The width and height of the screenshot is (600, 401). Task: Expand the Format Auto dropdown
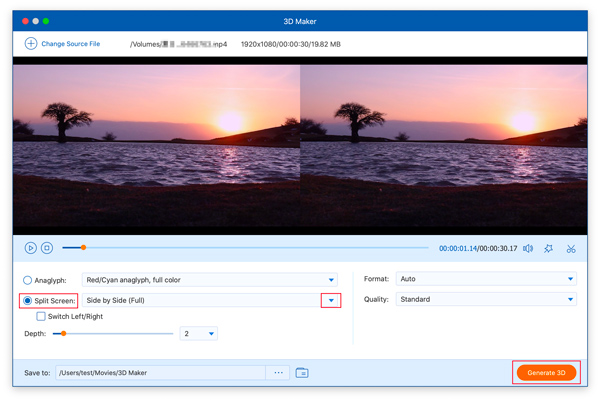click(570, 279)
